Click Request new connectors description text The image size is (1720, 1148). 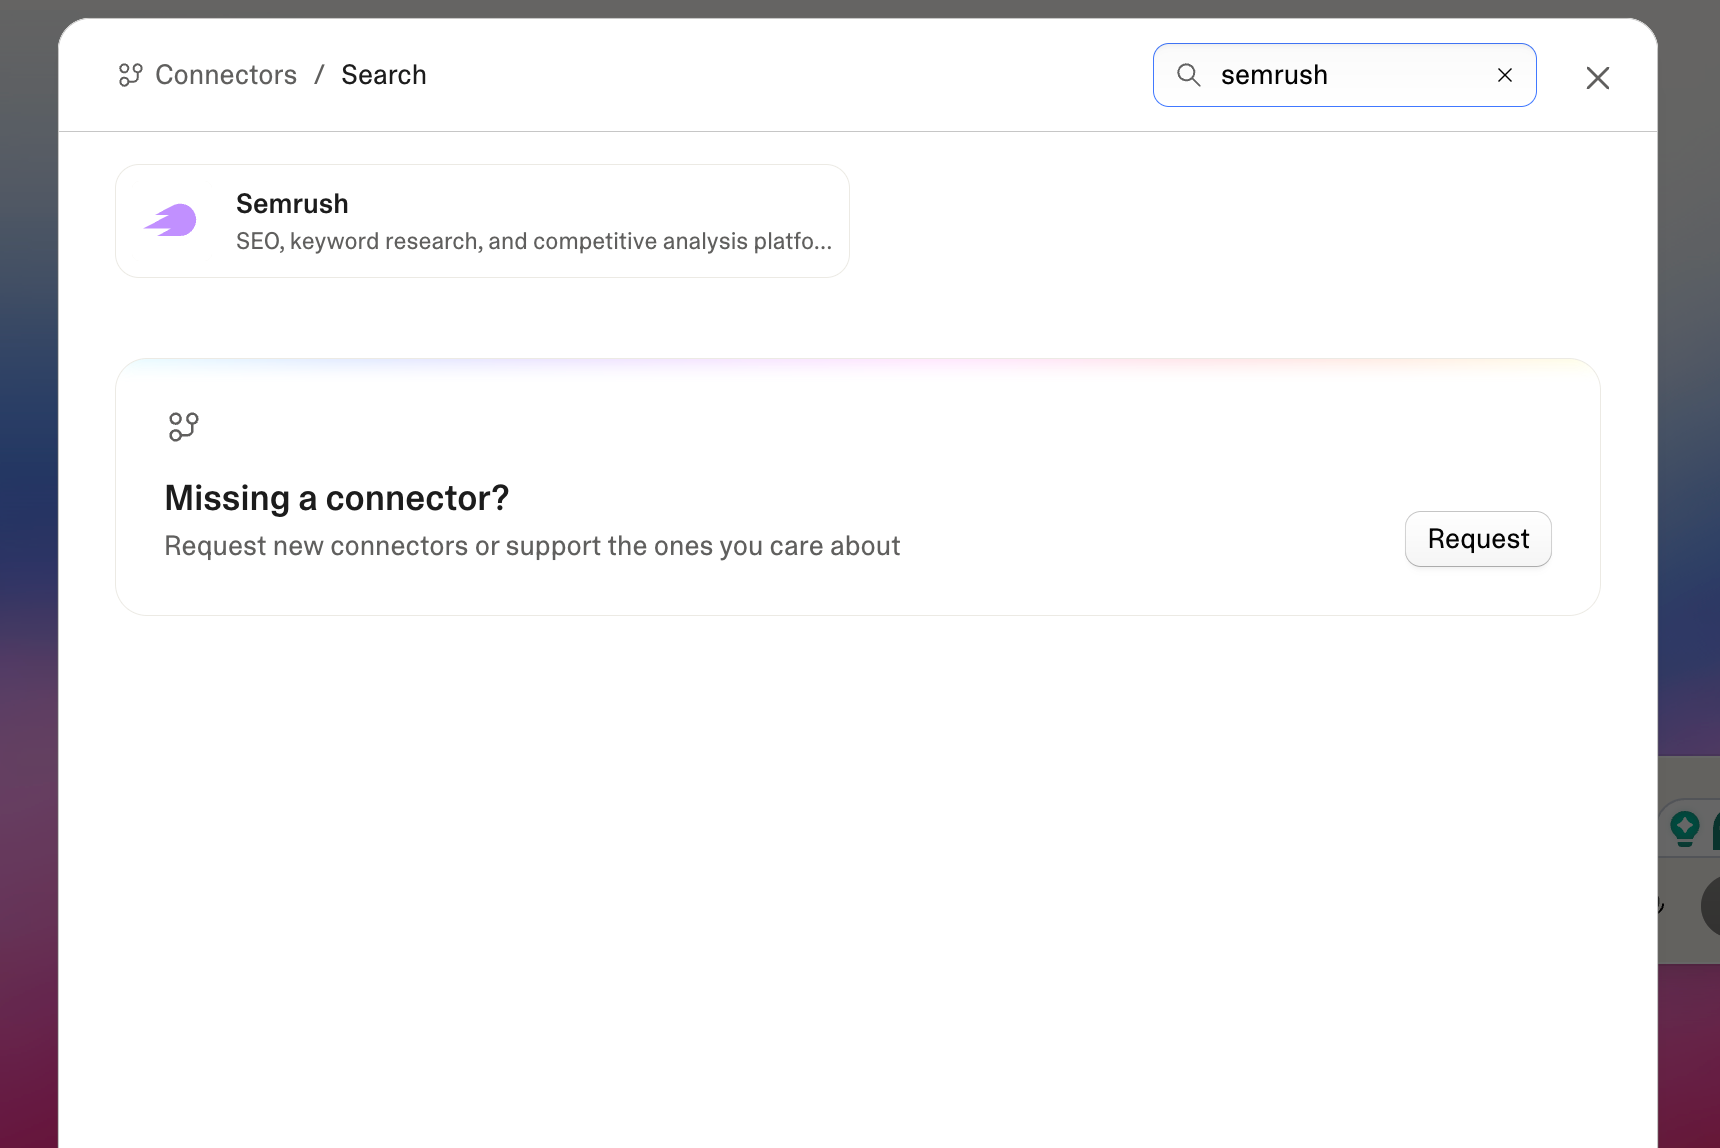pos(532,546)
